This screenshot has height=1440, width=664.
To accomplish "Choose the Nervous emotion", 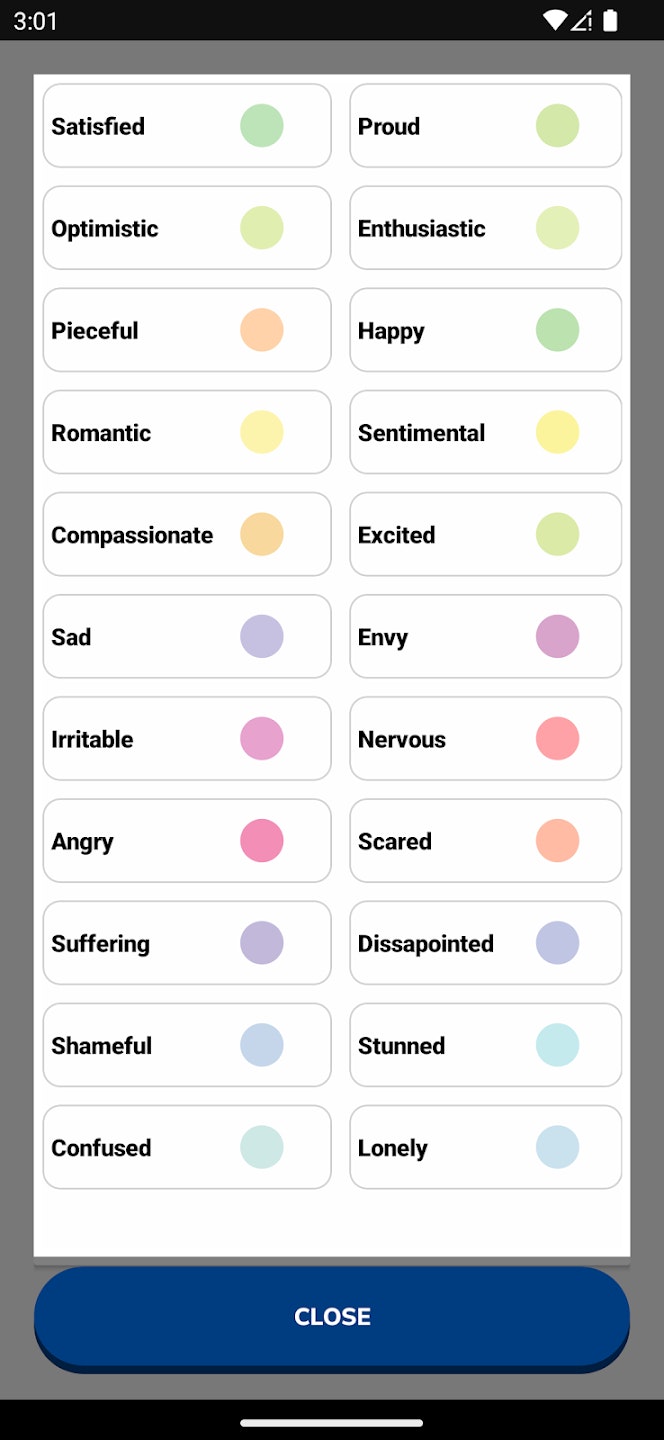I will click(x=486, y=738).
